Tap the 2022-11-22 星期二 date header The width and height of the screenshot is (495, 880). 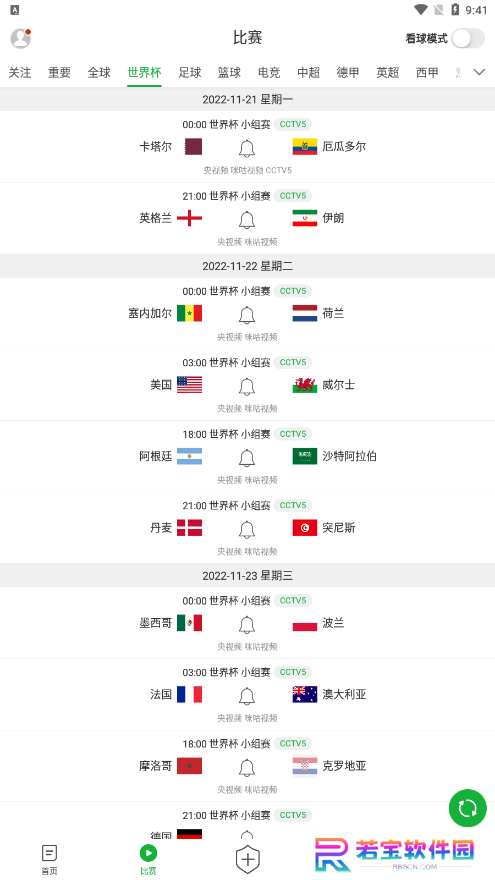[248, 266]
